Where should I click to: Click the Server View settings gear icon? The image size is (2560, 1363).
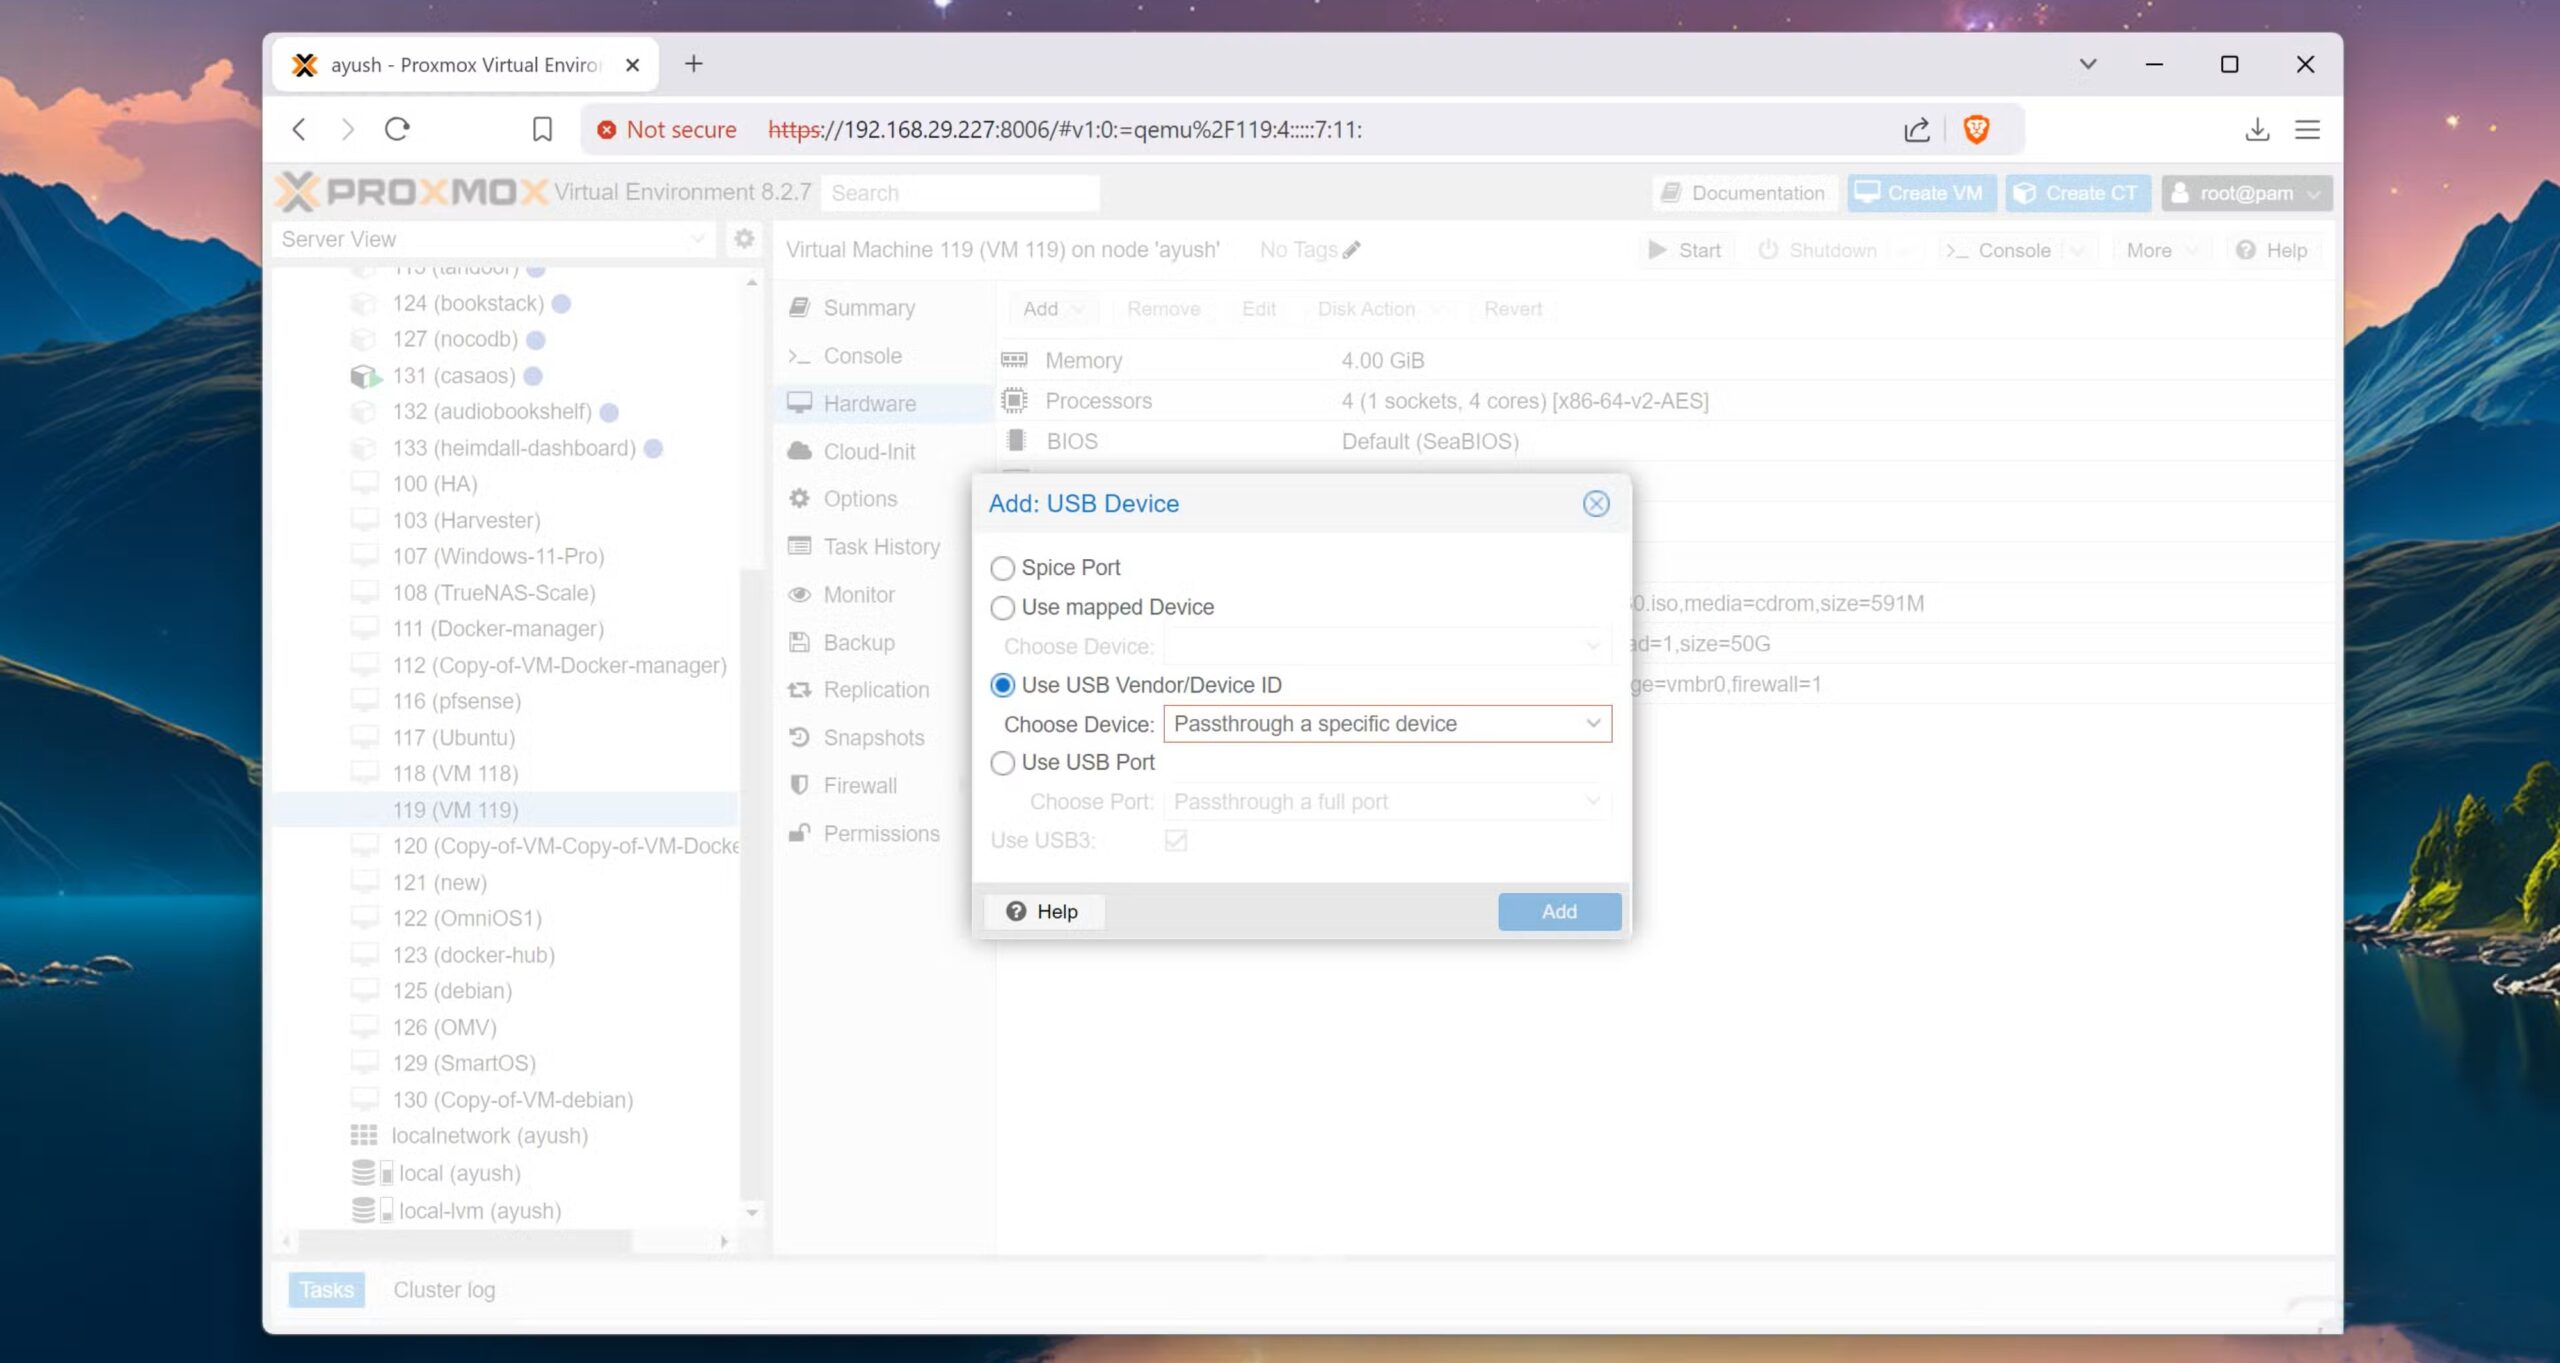coord(744,239)
